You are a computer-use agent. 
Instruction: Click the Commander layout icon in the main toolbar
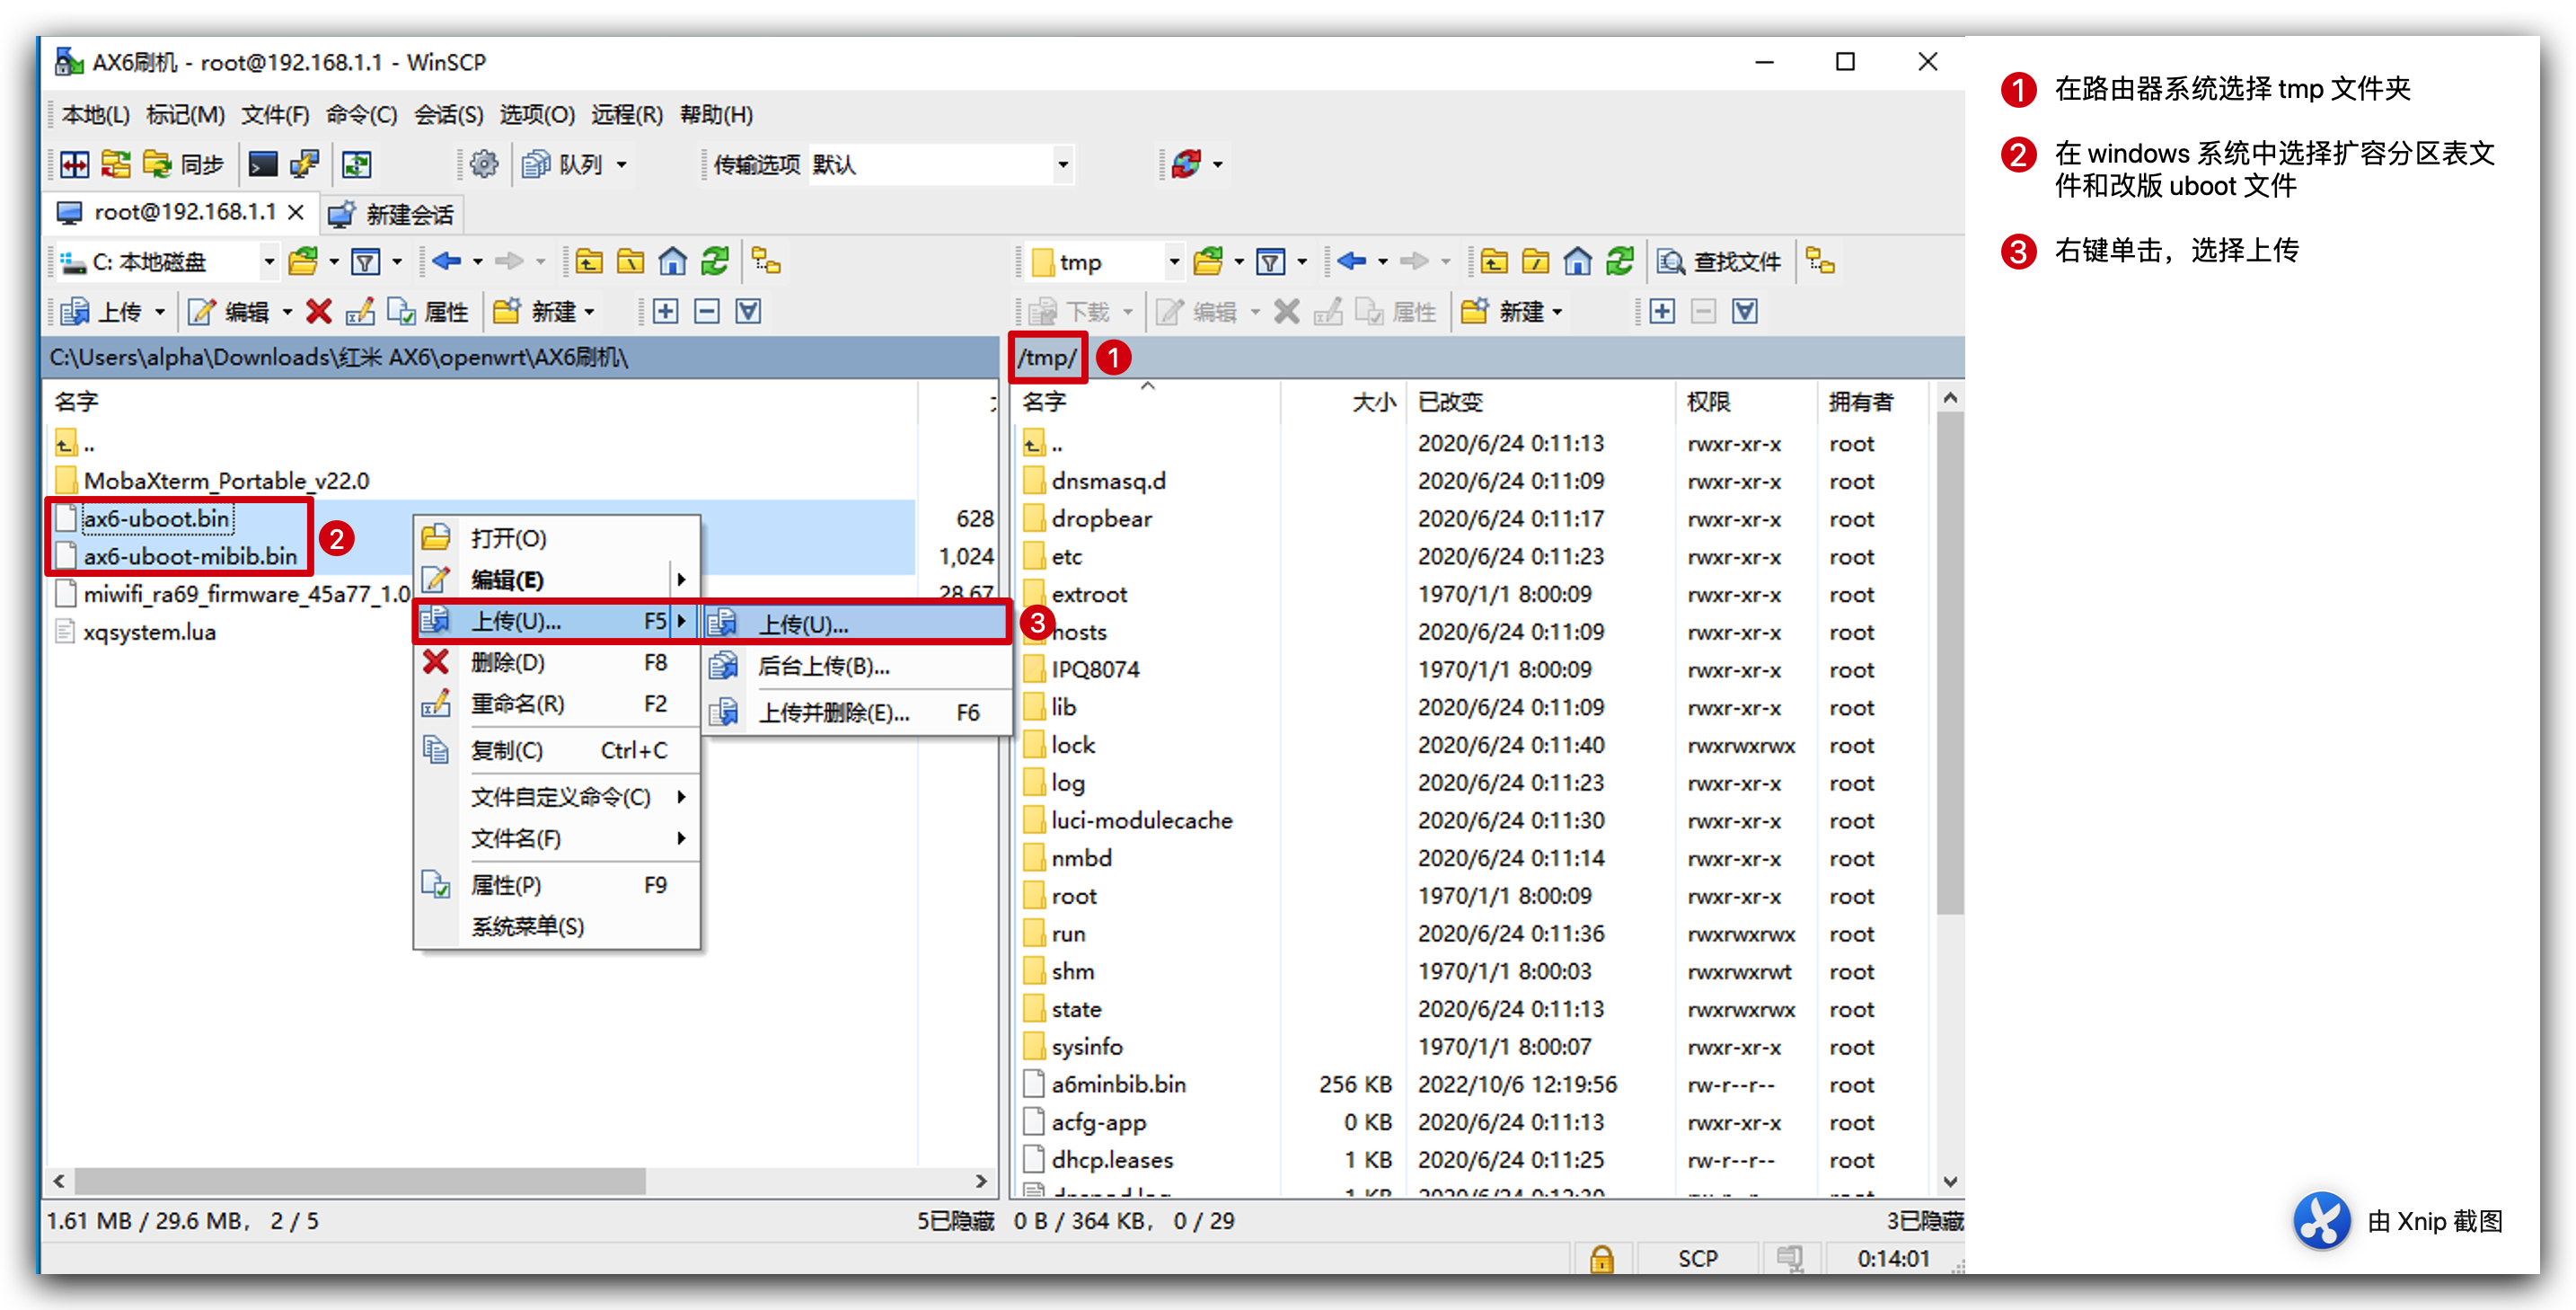click(x=75, y=164)
